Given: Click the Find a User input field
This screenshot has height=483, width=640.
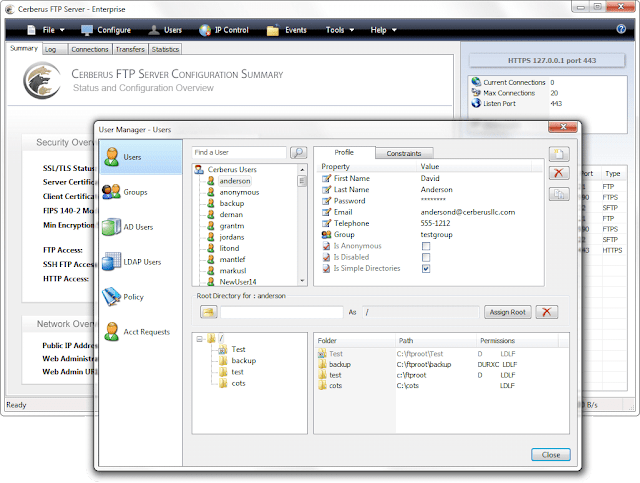Looking at the screenshot, I should pos(239,152).
